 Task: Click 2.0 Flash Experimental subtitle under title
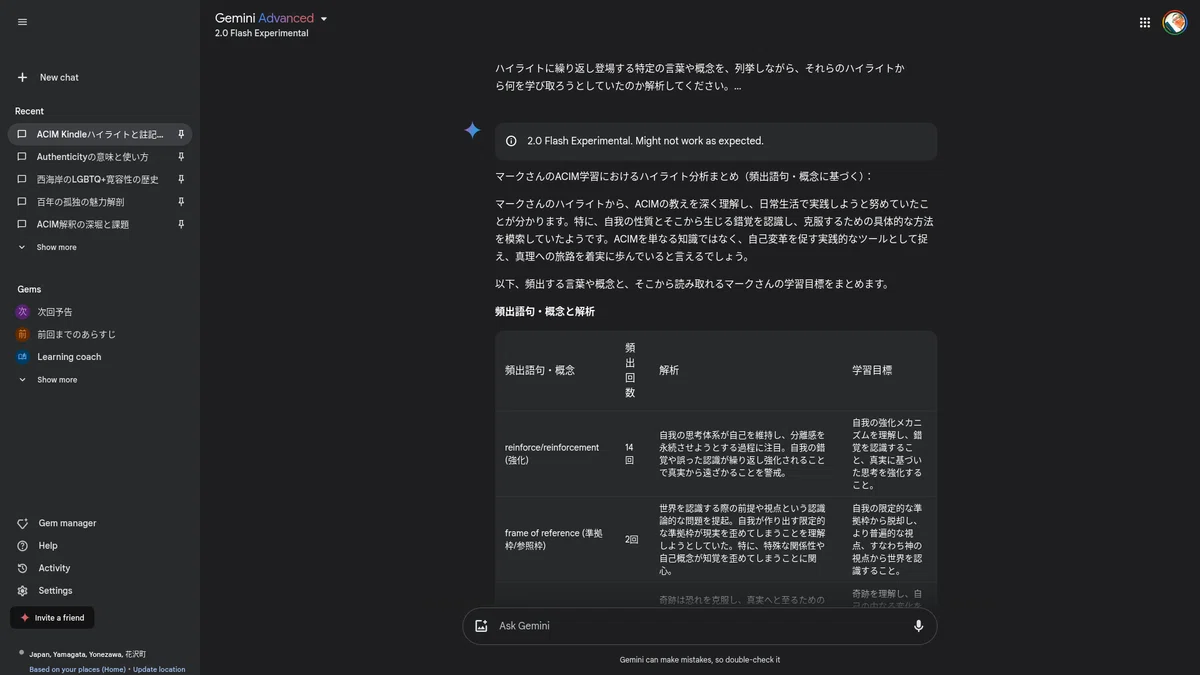click(261, 33)
